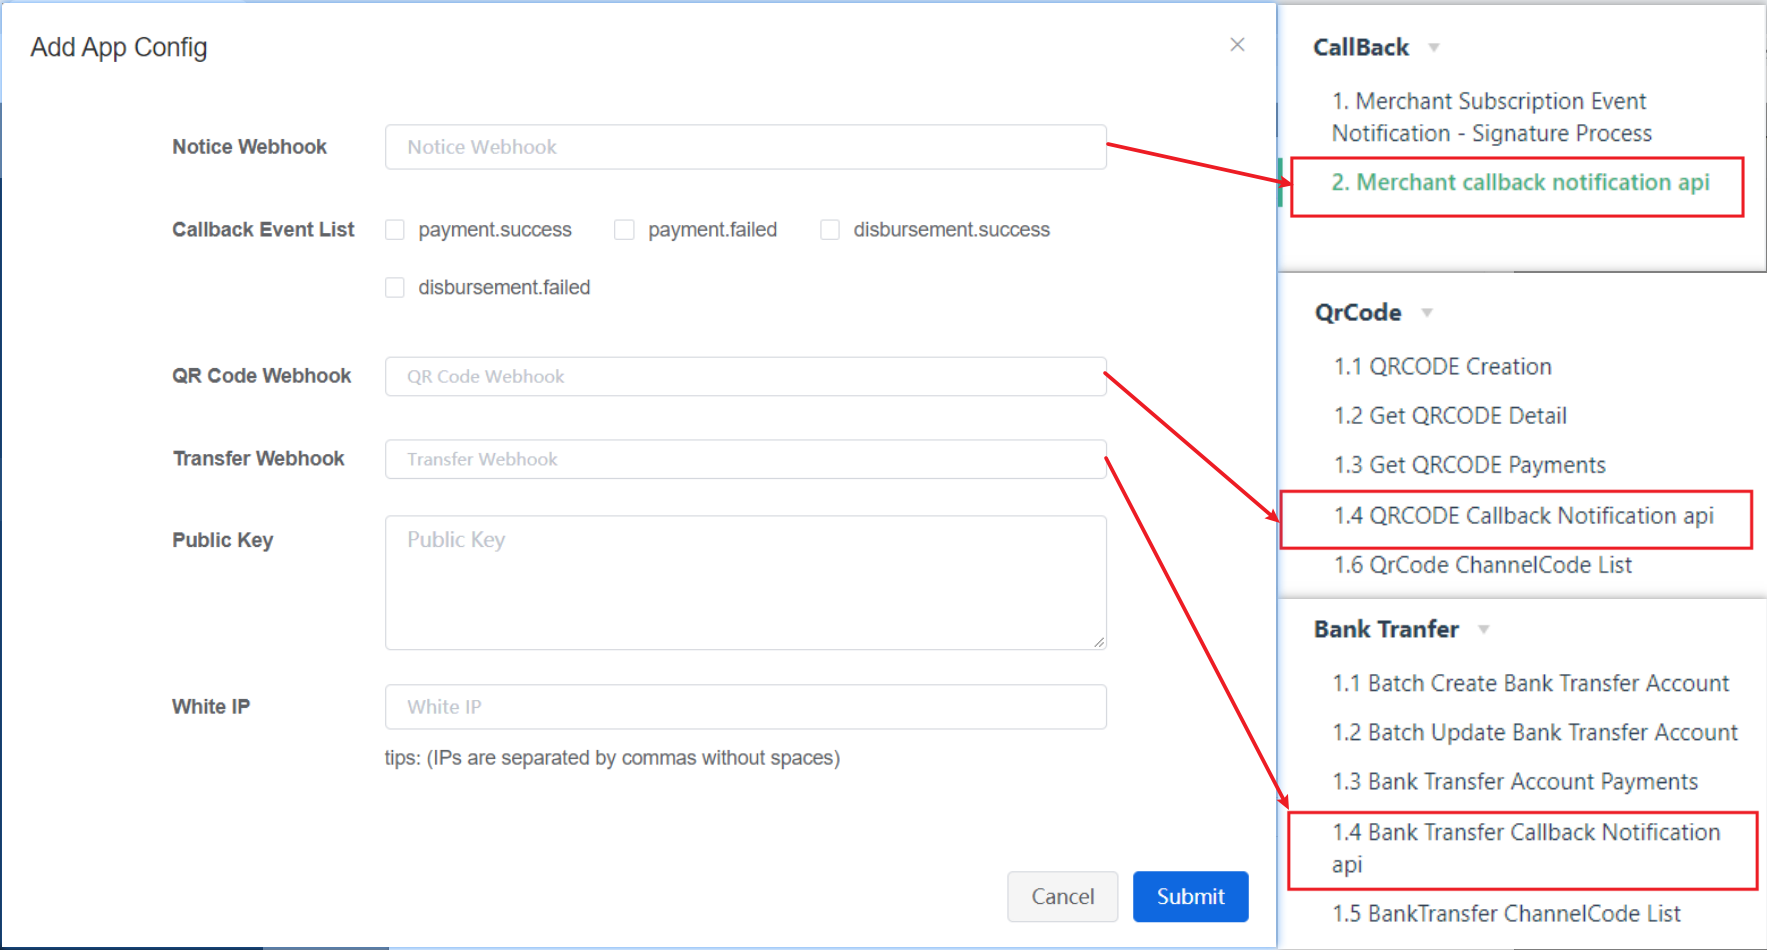Tick the disbursement.success checkbox
The image size is (1767, 950).
tap(829, 230)
